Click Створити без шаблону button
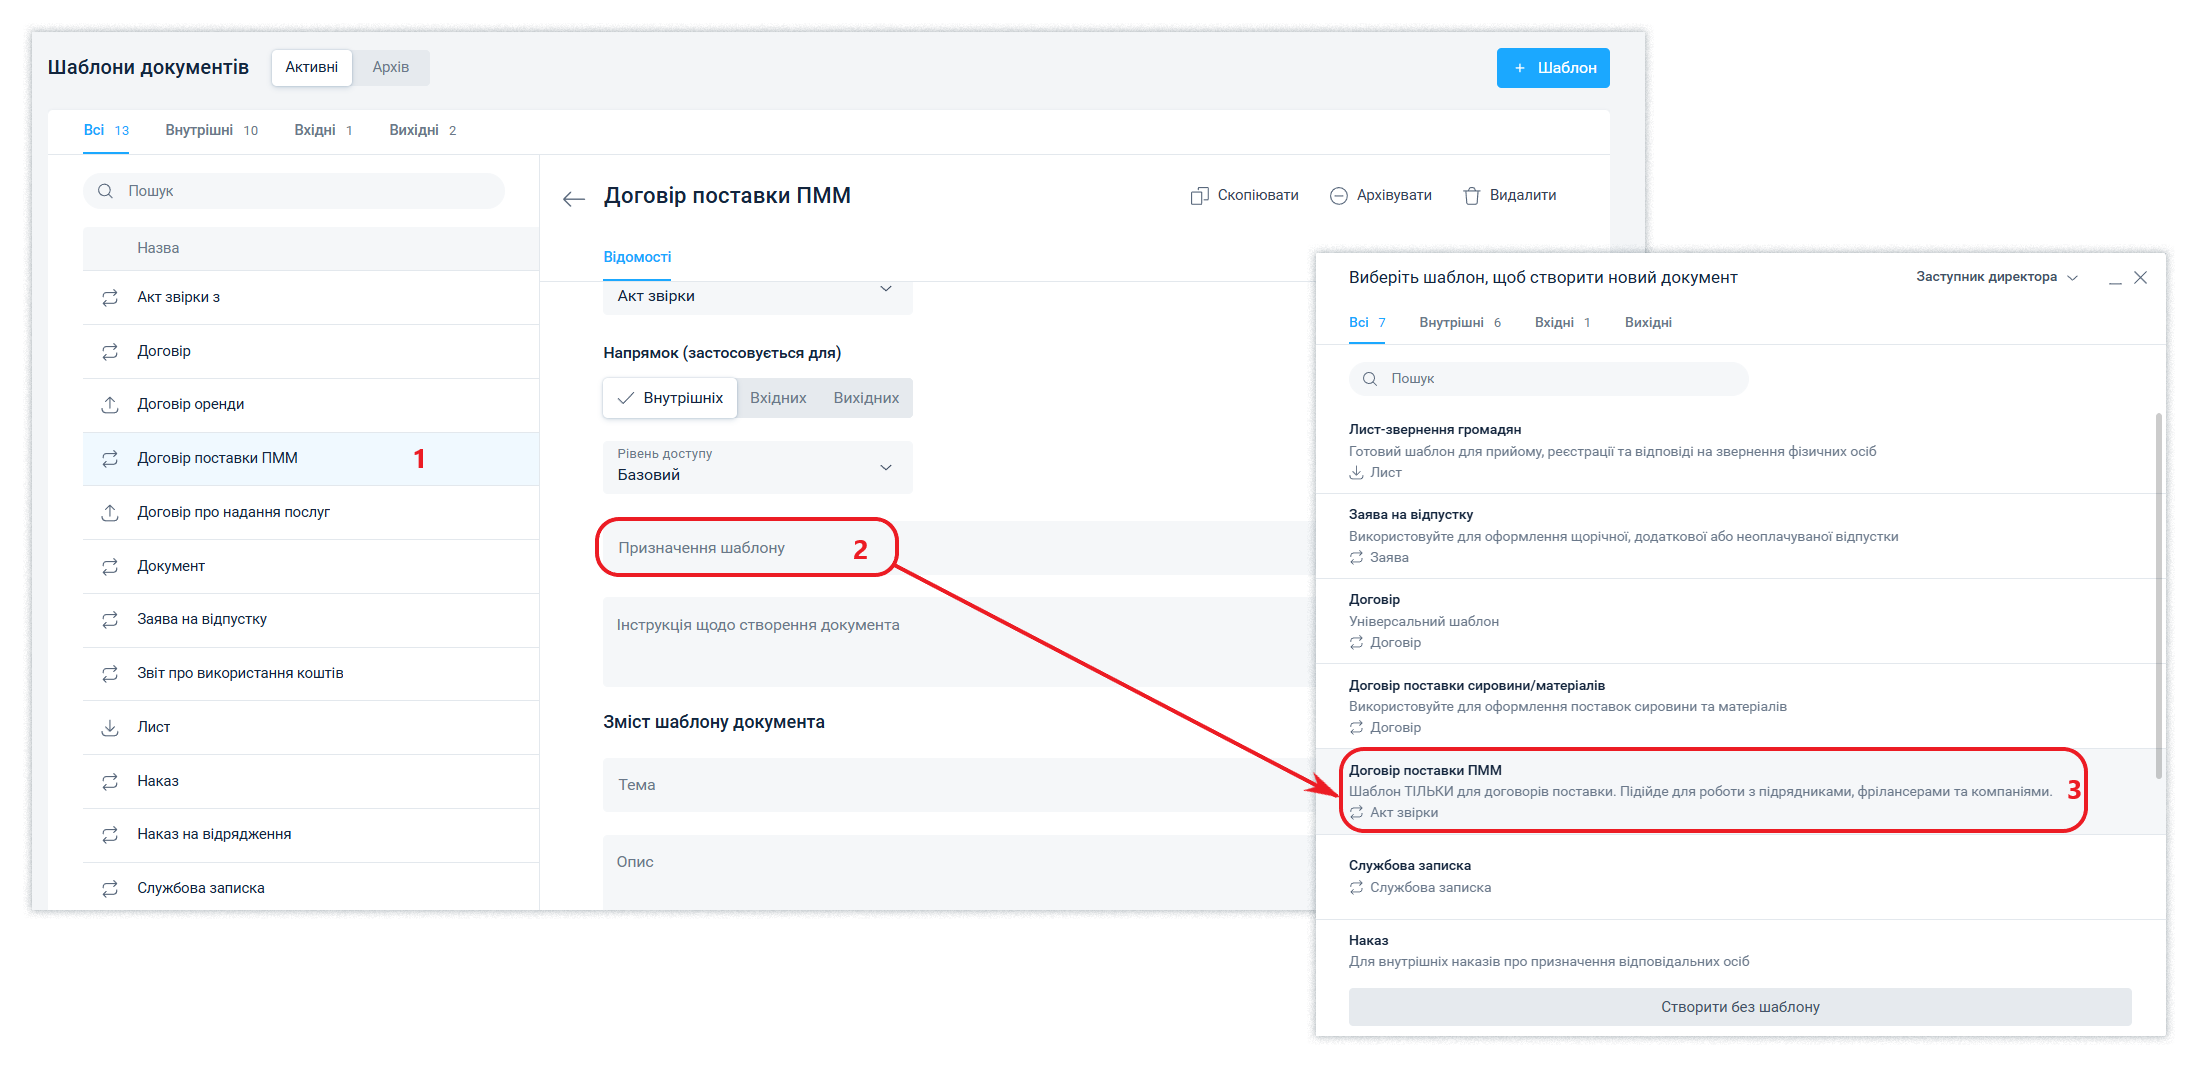The width and height of the screenshot is (2197, 1070). tap(1739, 1007)
